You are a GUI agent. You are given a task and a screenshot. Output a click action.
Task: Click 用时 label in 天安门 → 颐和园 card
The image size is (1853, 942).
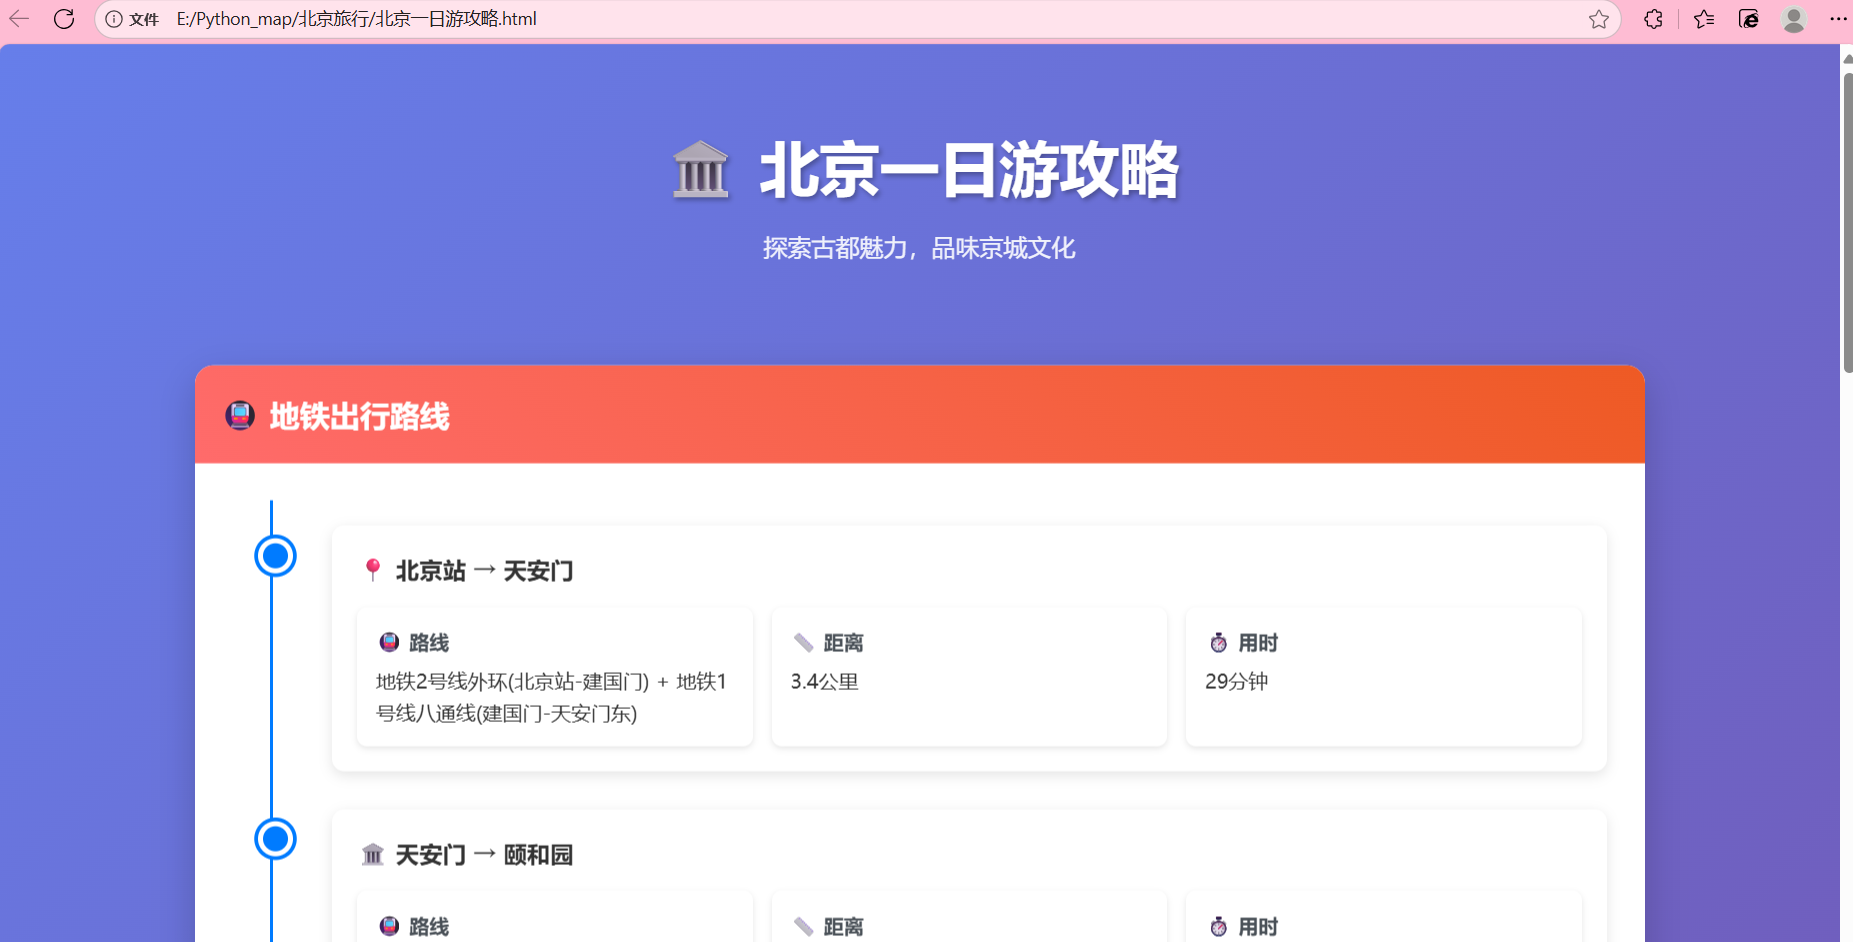click(1258, 927)
